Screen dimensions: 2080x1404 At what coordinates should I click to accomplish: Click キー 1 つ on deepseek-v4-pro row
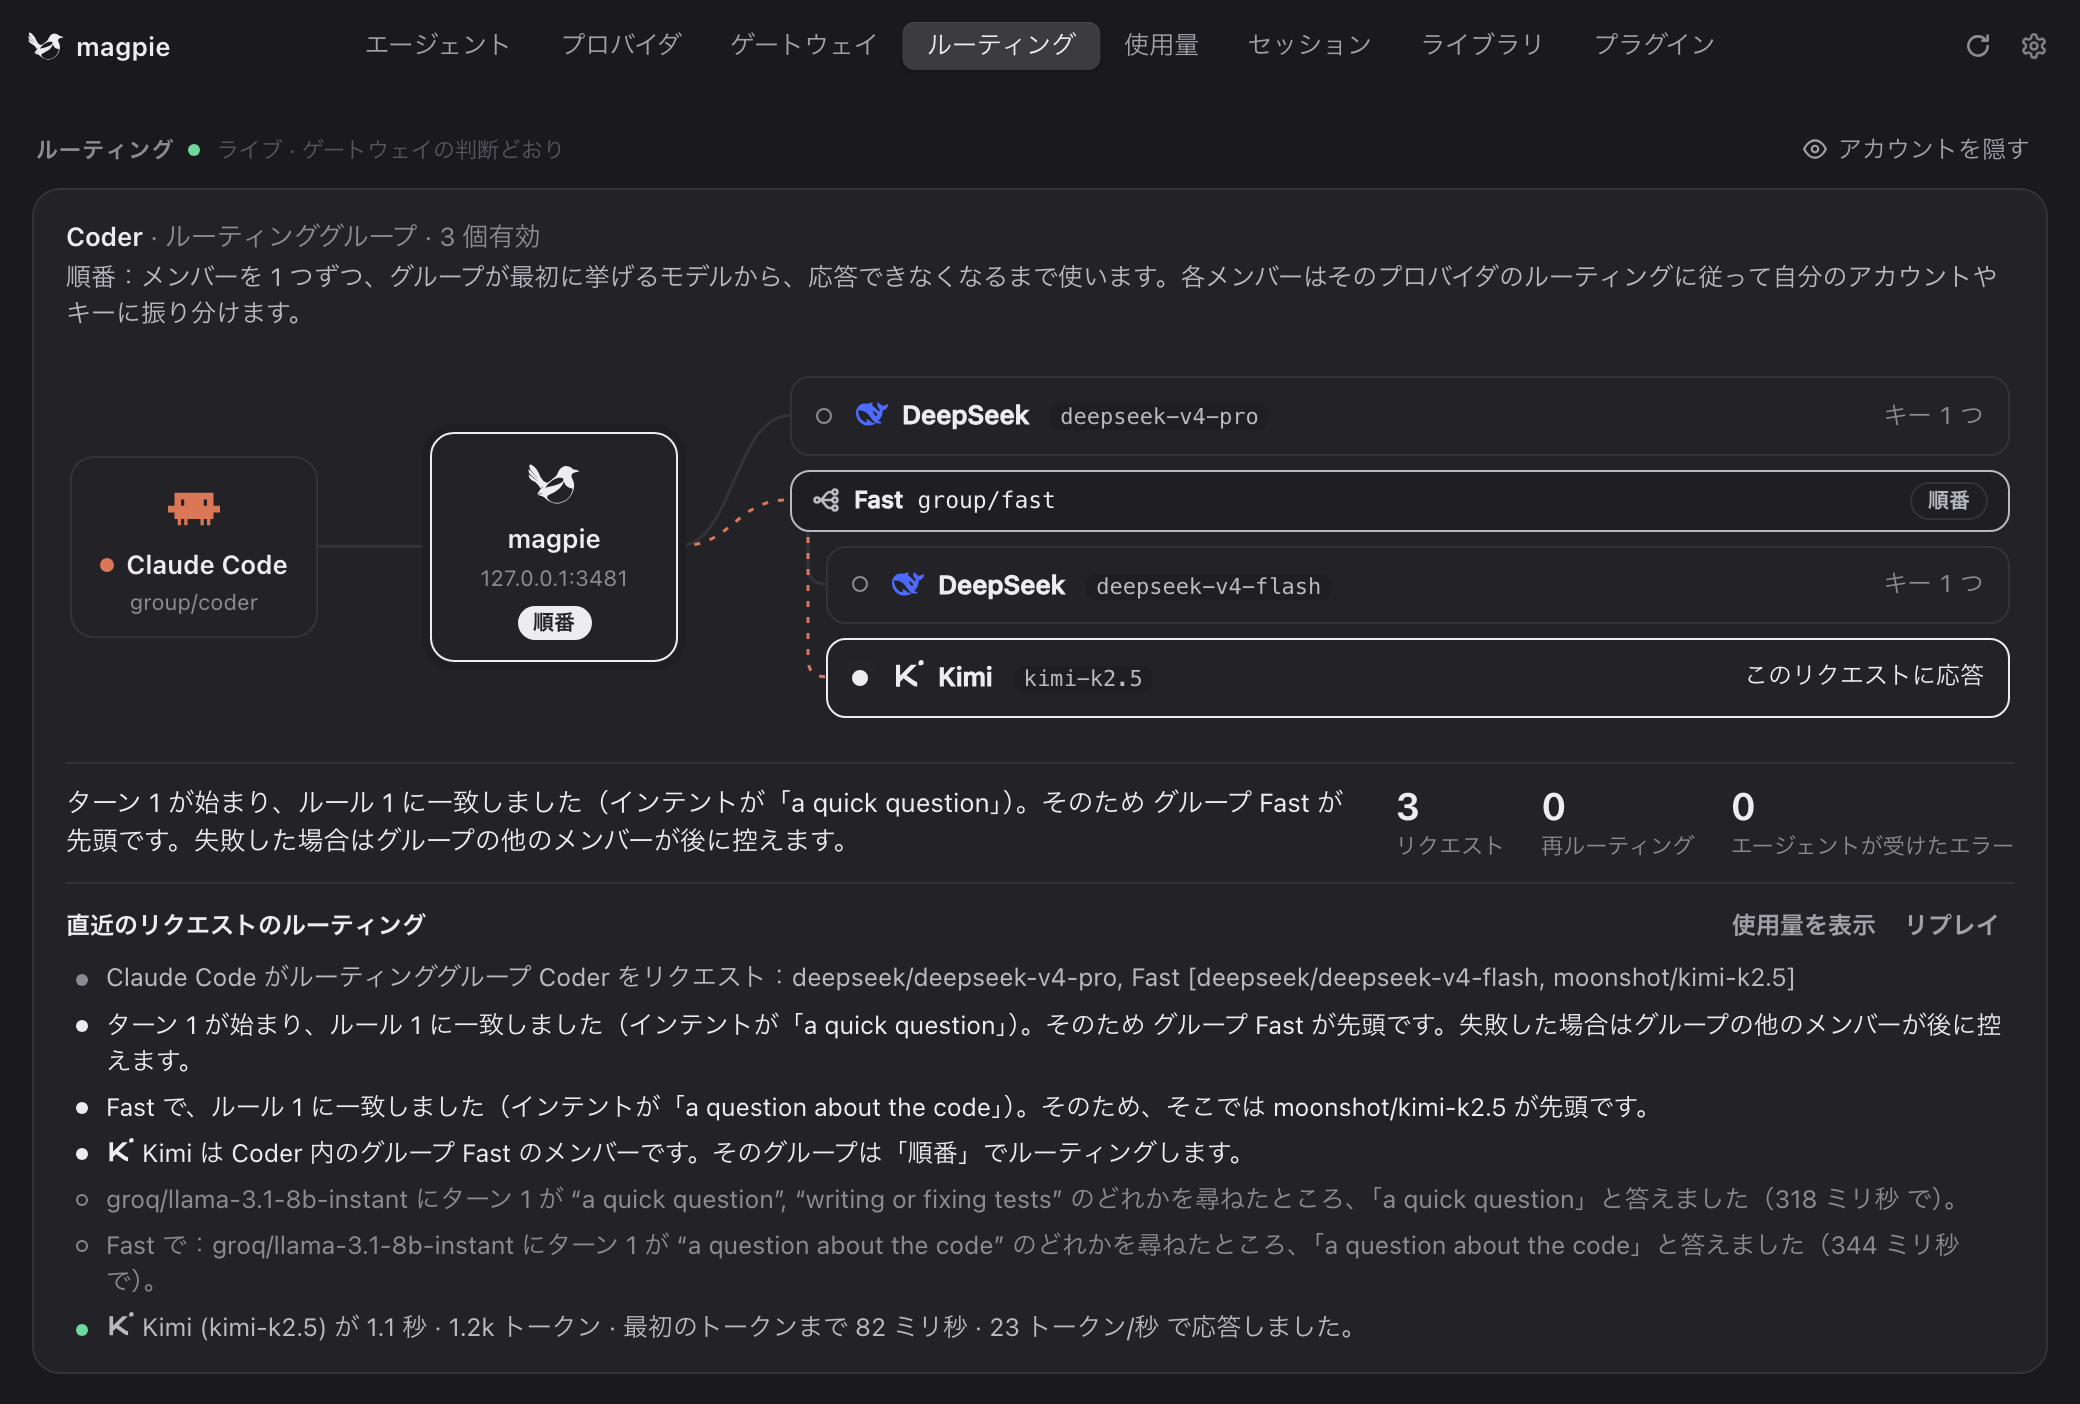[1934, 415]
